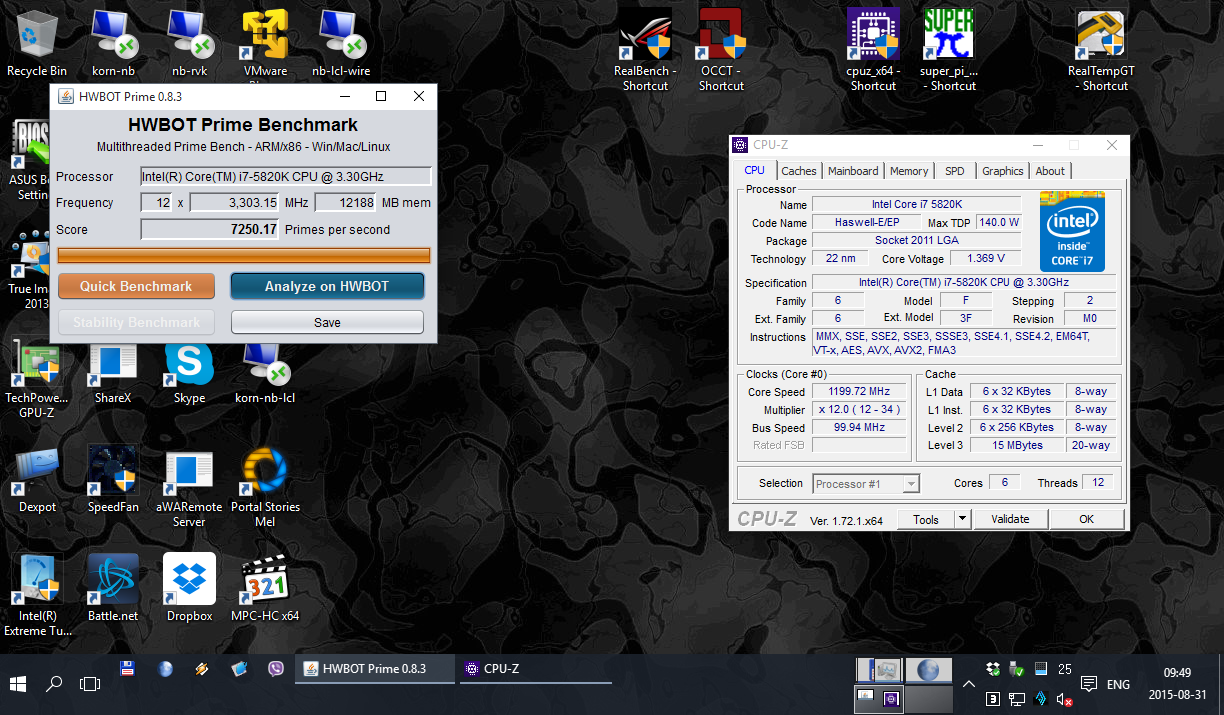Screen dimensions: 1224x715
Task: Open the Recycle Bin desktop icon
Action: tap(37, 44)
